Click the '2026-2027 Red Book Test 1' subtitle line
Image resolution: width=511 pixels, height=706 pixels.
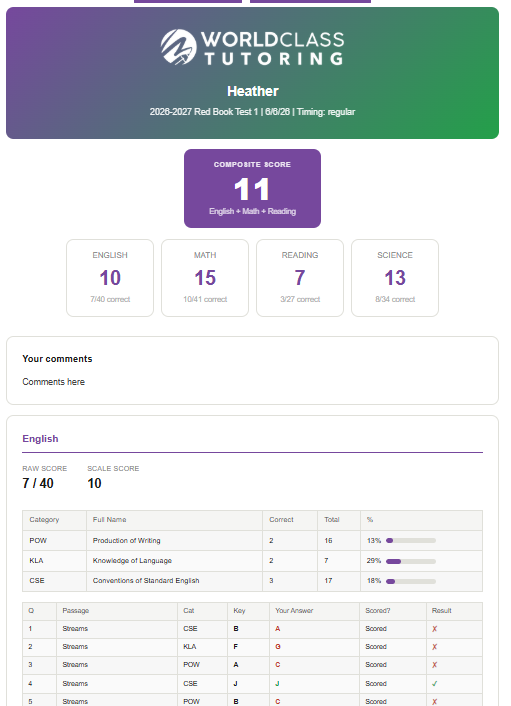(x=252, y=112)
